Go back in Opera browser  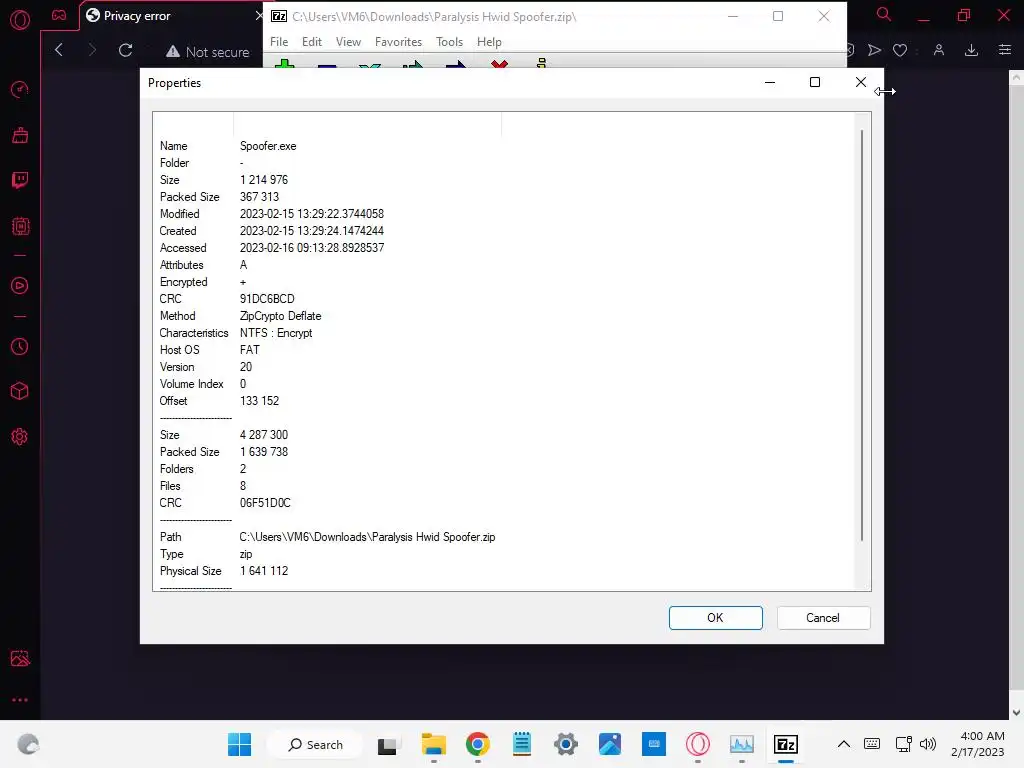click(x=59, y=50)
